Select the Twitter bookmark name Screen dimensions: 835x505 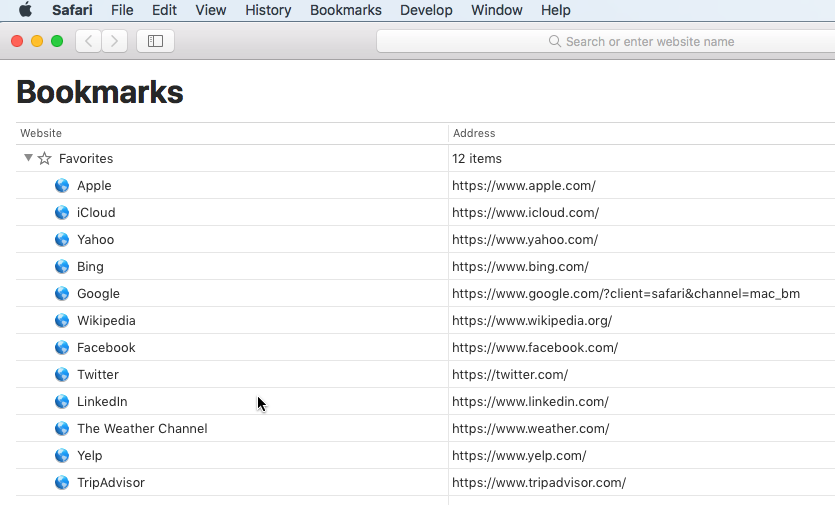[97, 374]
